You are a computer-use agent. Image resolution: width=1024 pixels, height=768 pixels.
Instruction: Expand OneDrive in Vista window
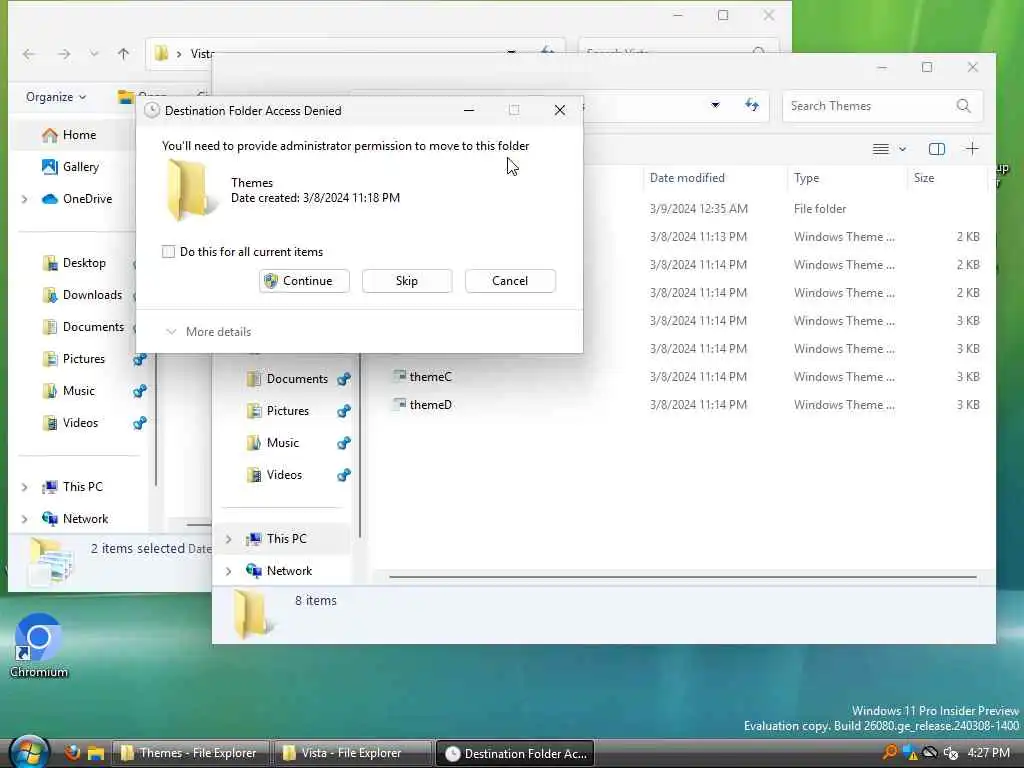25,199
